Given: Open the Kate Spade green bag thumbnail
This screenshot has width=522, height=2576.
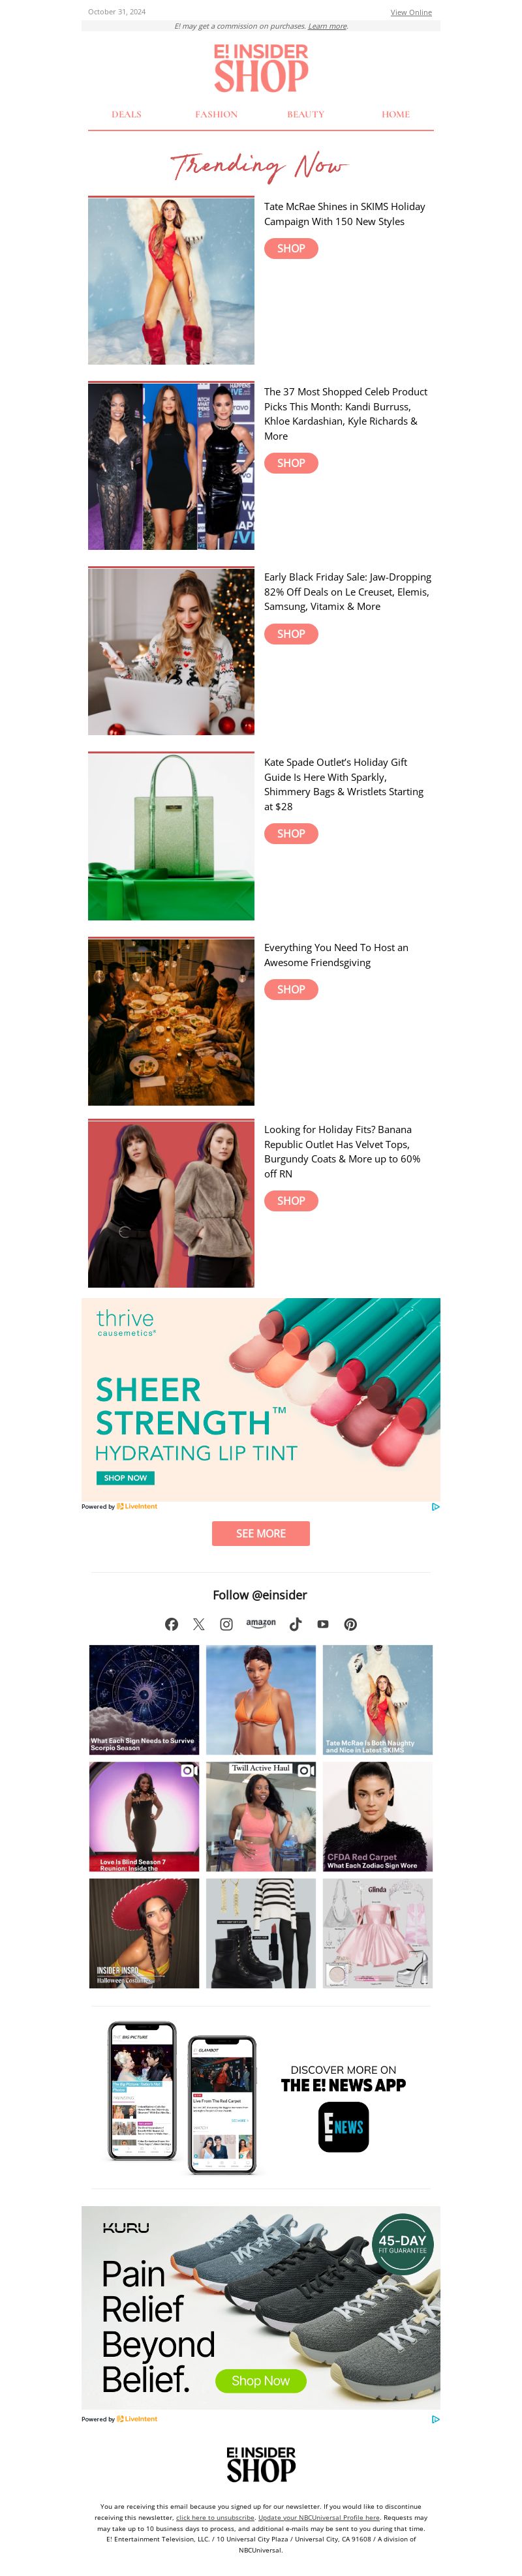Looking at the screenshot, I should coord(171,836).
